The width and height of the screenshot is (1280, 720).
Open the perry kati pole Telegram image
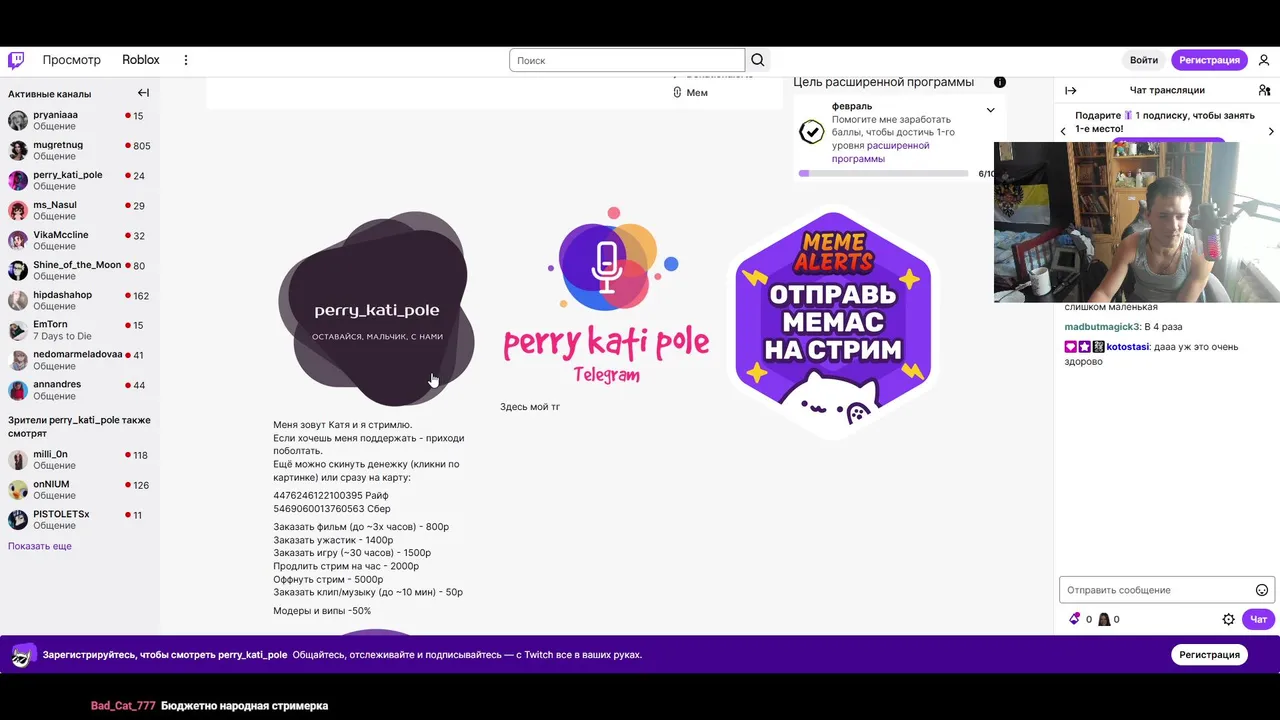(x=606, y=297)
